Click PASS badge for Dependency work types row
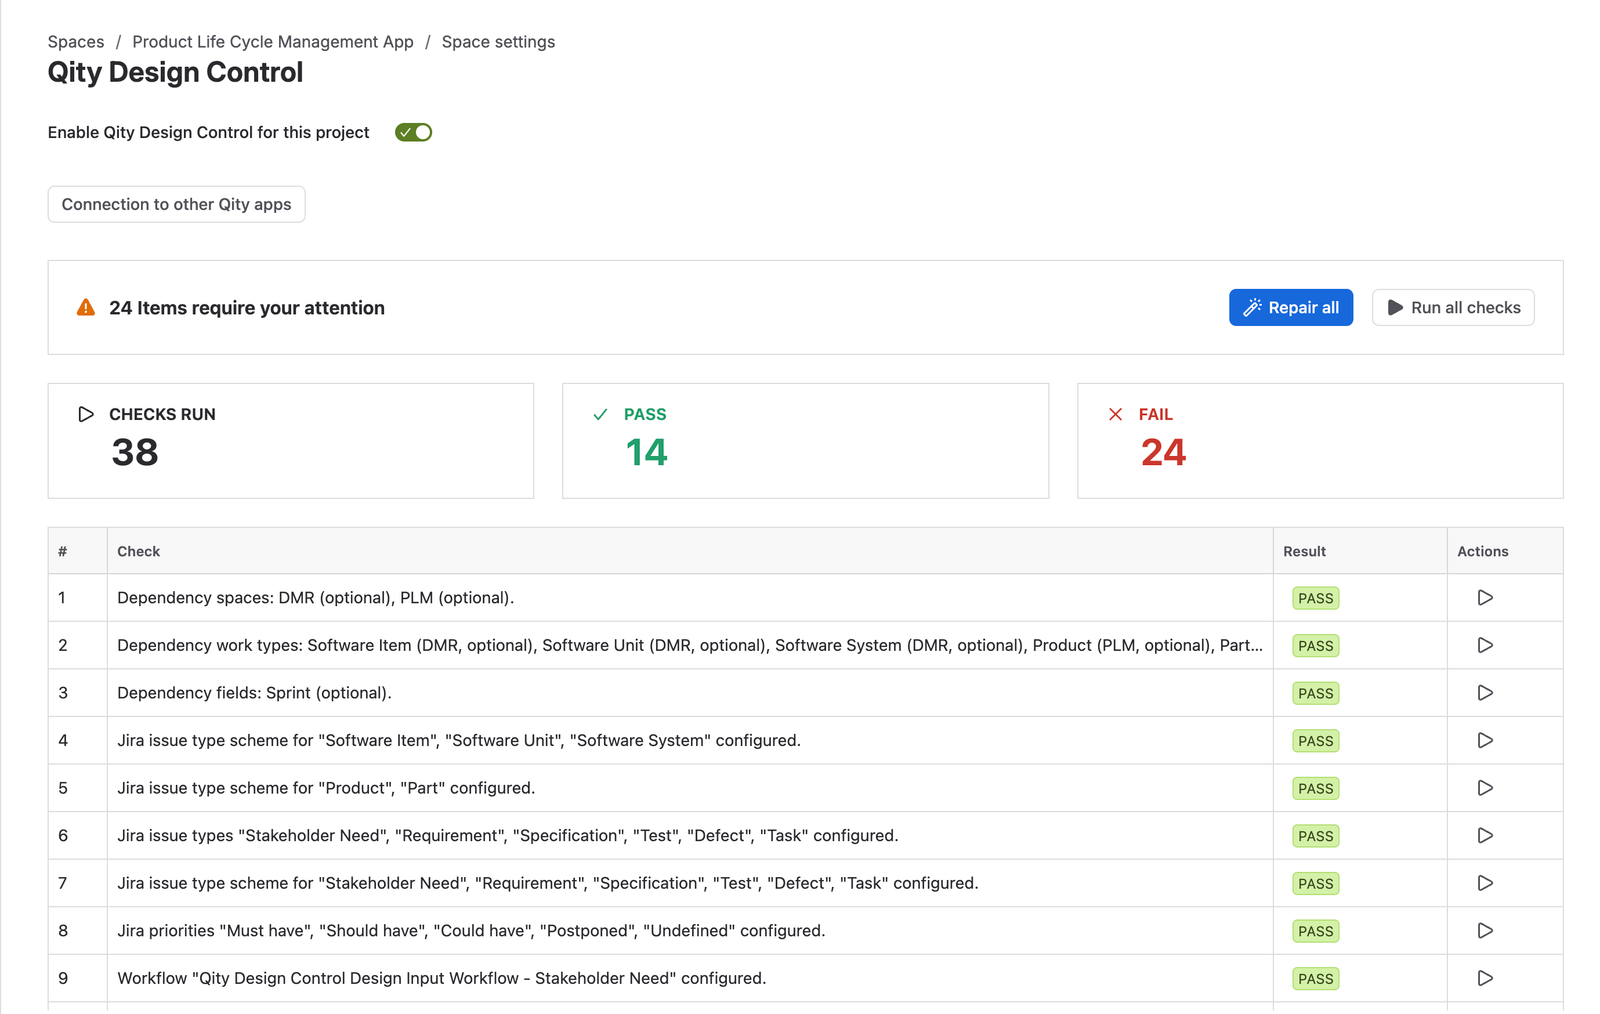1600x1014 pixels. [x=1316, y=646]
